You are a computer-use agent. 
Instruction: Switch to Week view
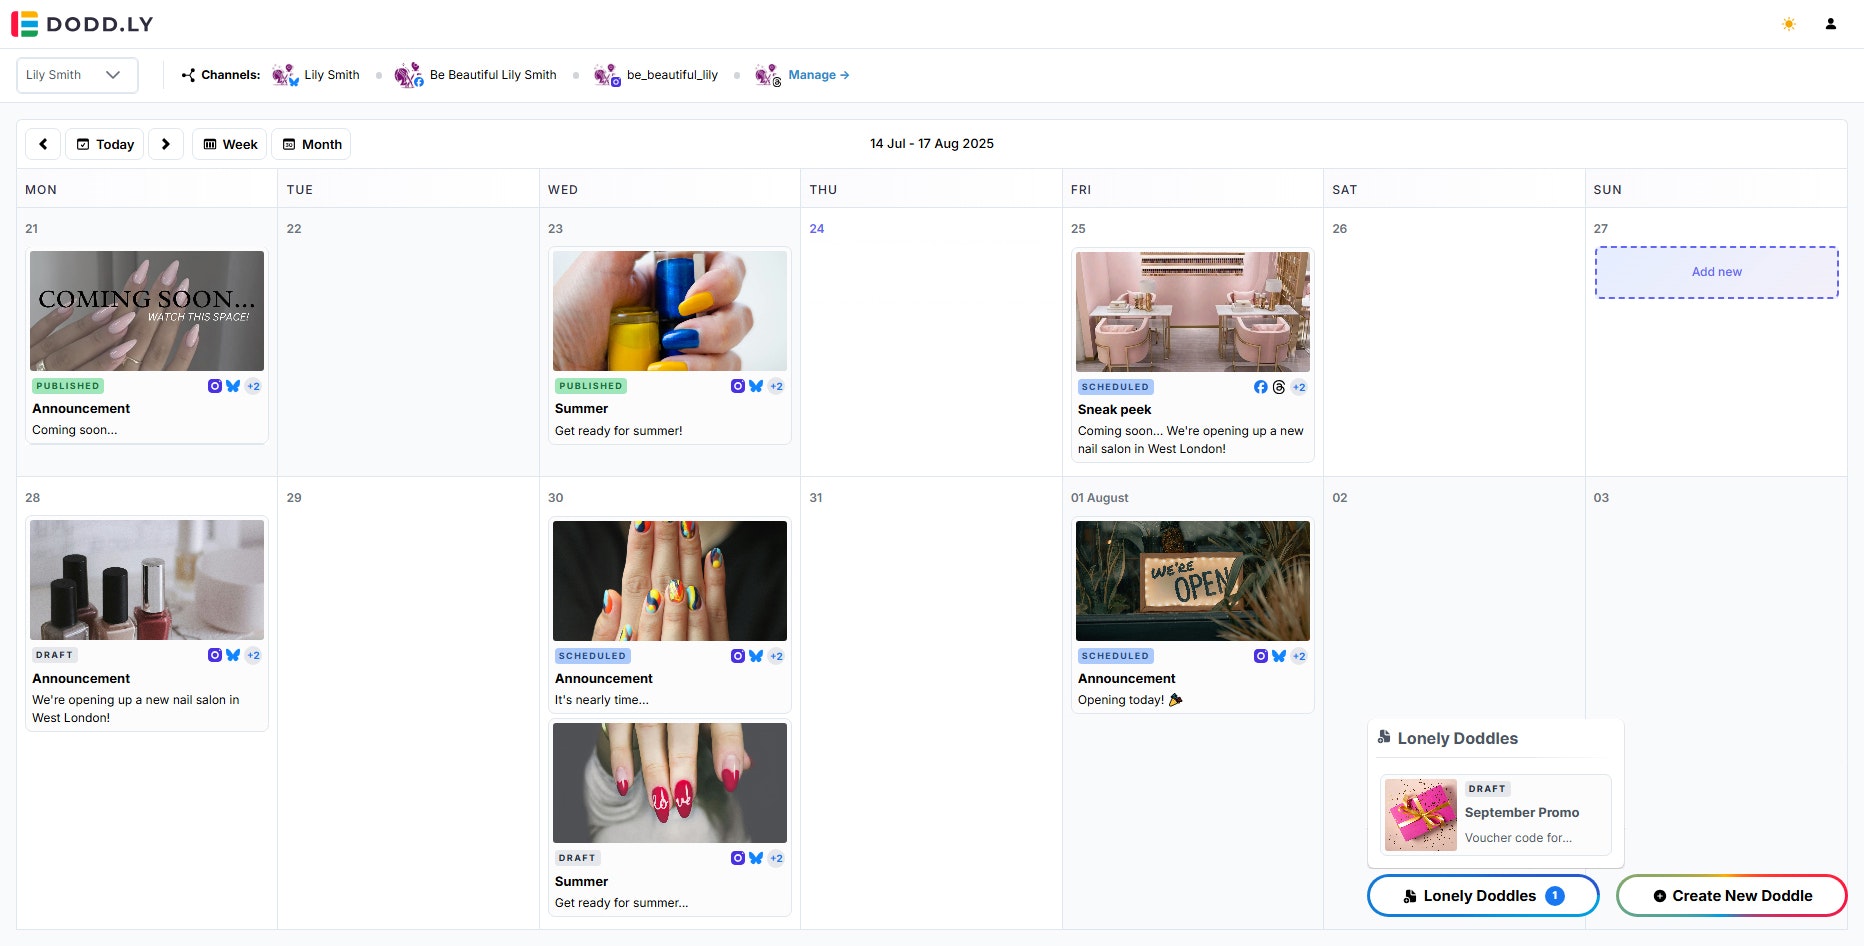click(229, 144)
